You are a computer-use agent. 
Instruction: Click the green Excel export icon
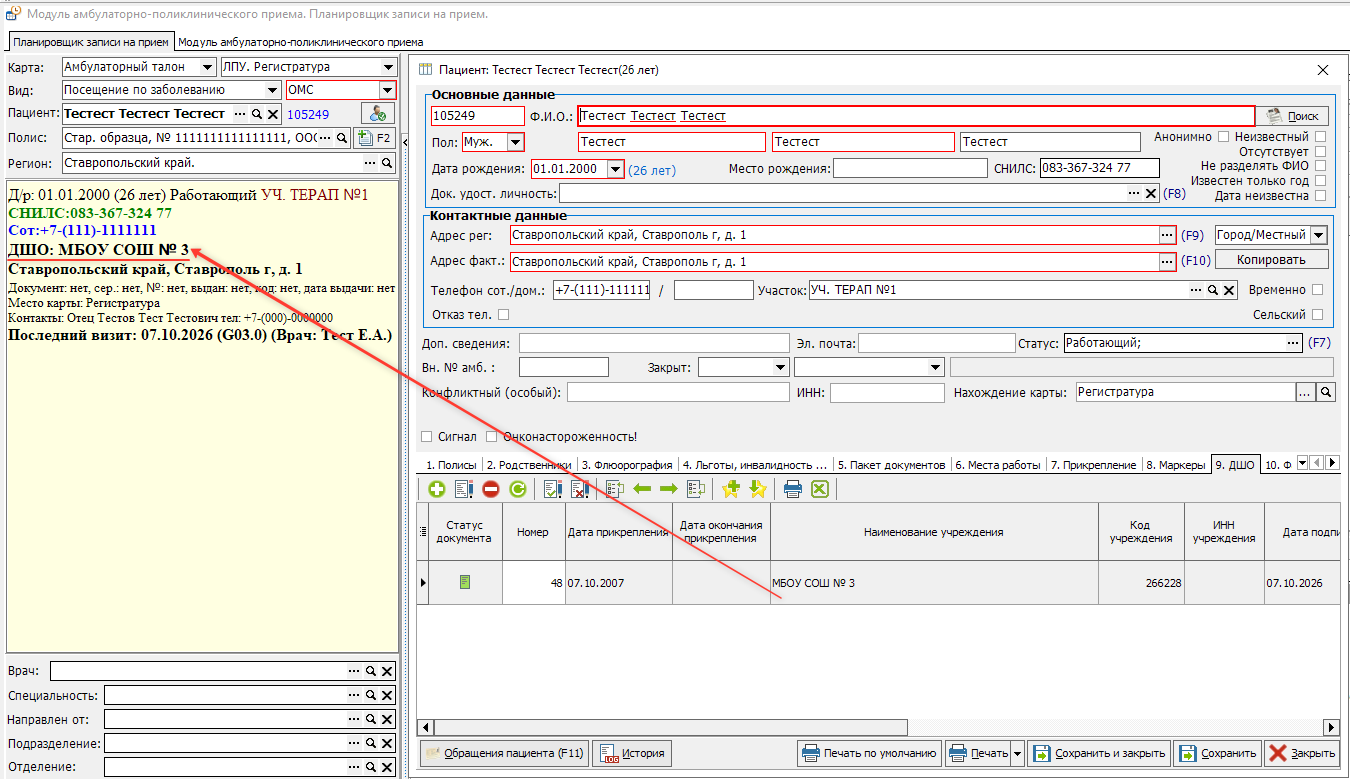tap(820, 489)
